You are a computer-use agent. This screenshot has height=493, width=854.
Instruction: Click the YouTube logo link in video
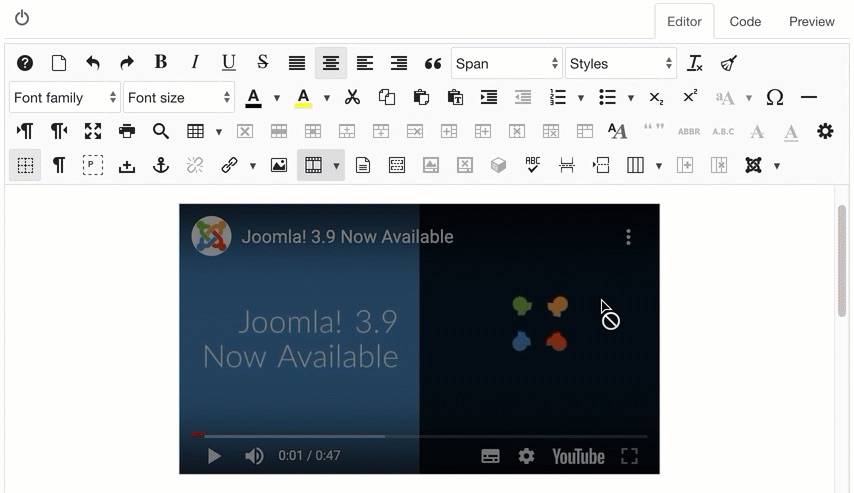pos(578,456)
